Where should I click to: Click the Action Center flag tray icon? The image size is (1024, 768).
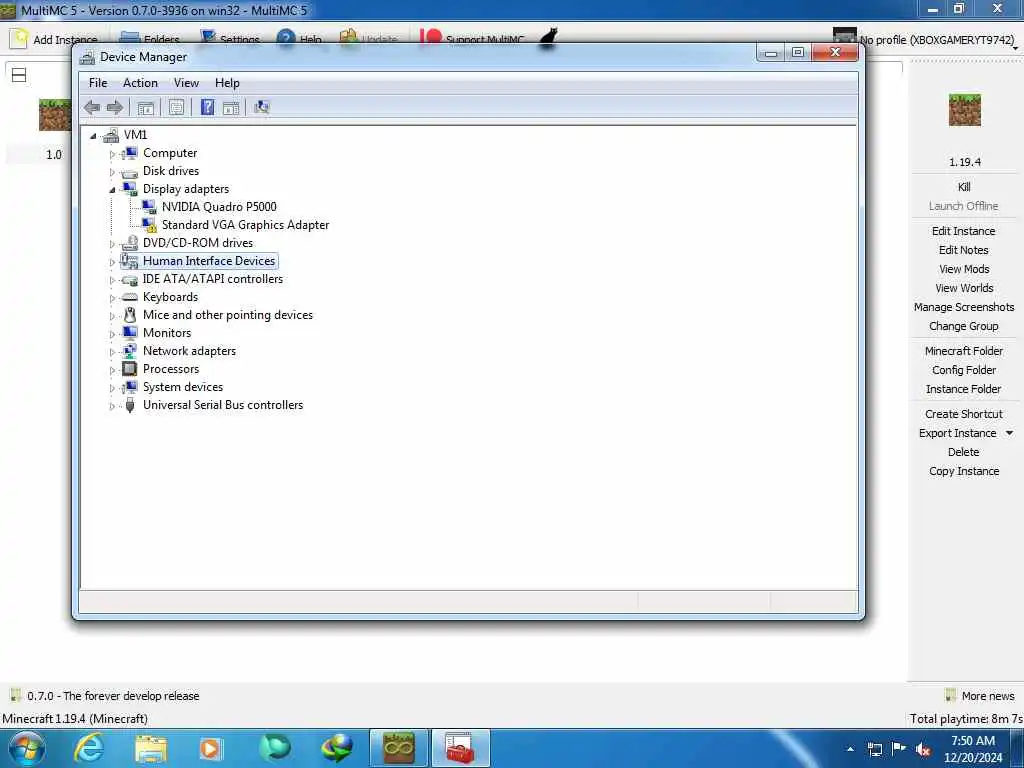pyautogui.click(x=899, y=748)
